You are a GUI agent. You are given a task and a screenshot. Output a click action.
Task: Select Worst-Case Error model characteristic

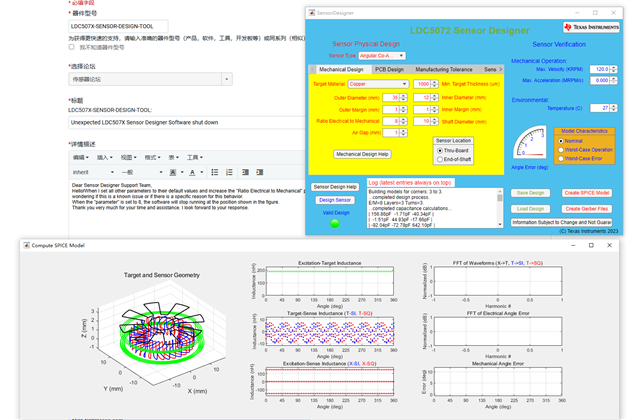561,158
